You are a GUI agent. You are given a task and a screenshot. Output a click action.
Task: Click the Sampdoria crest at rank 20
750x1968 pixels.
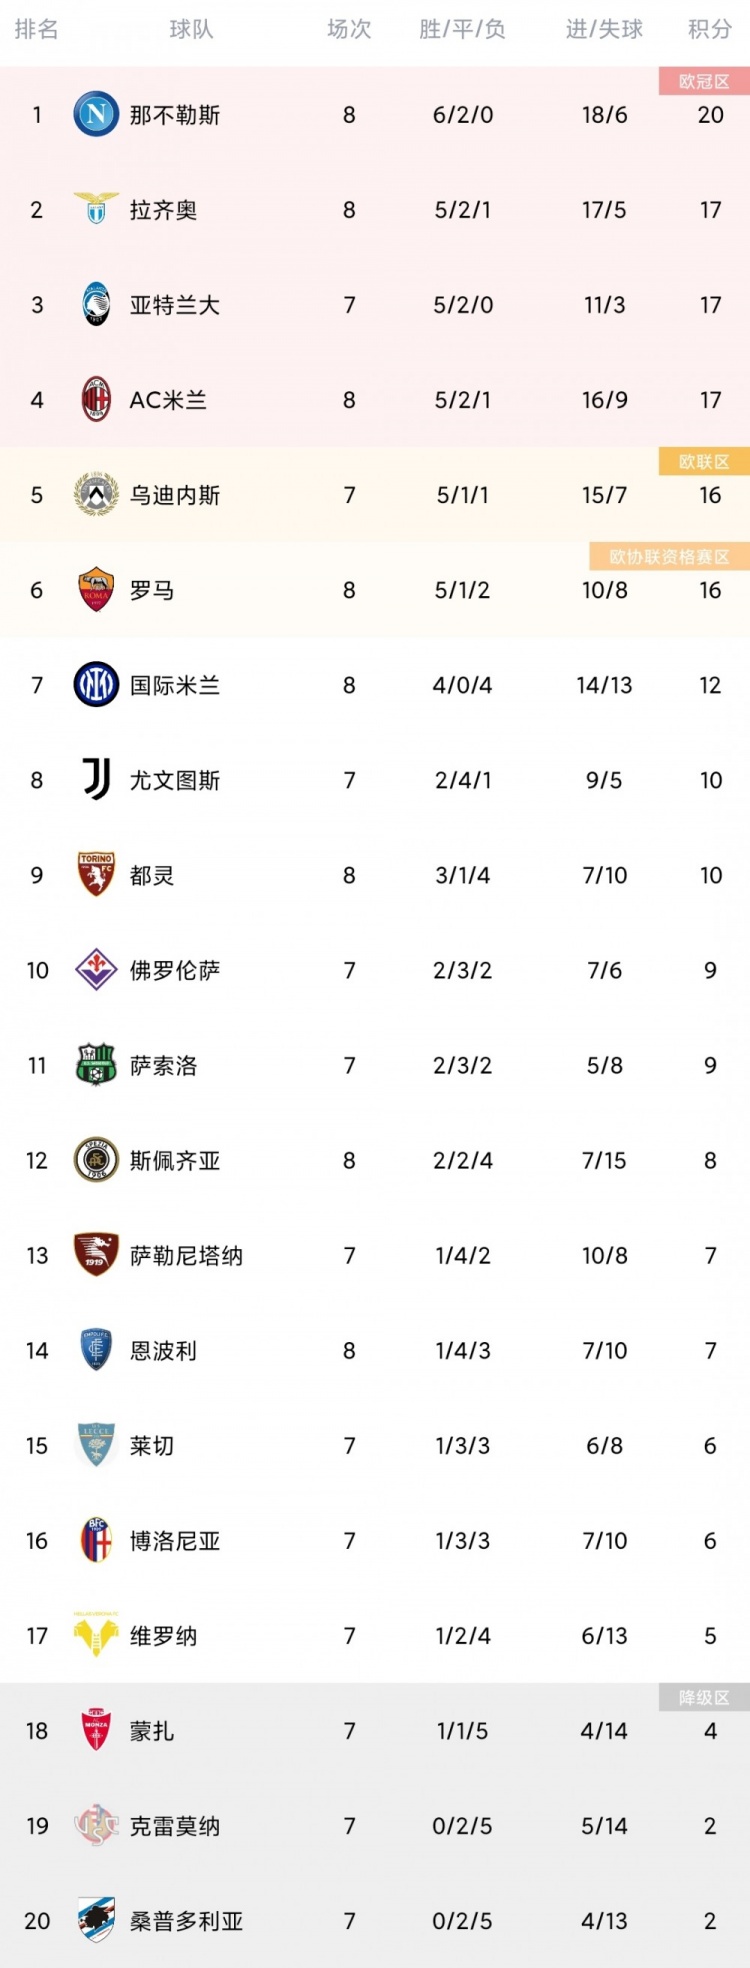click(97, 1920)
